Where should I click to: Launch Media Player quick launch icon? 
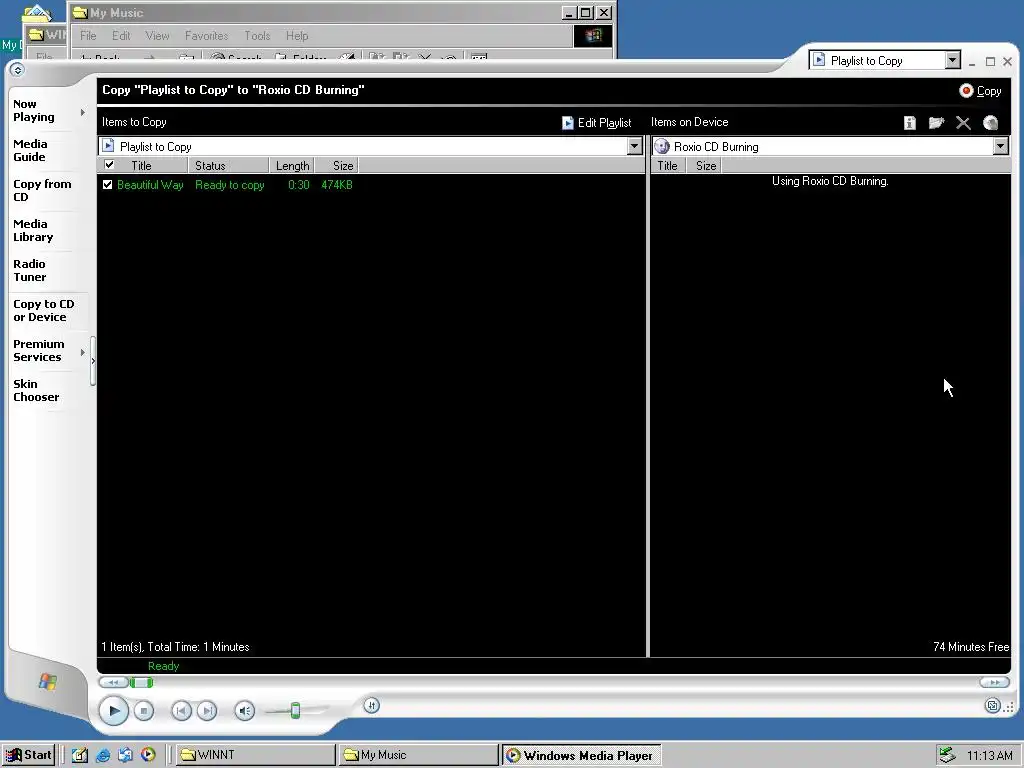pos(148,755)
